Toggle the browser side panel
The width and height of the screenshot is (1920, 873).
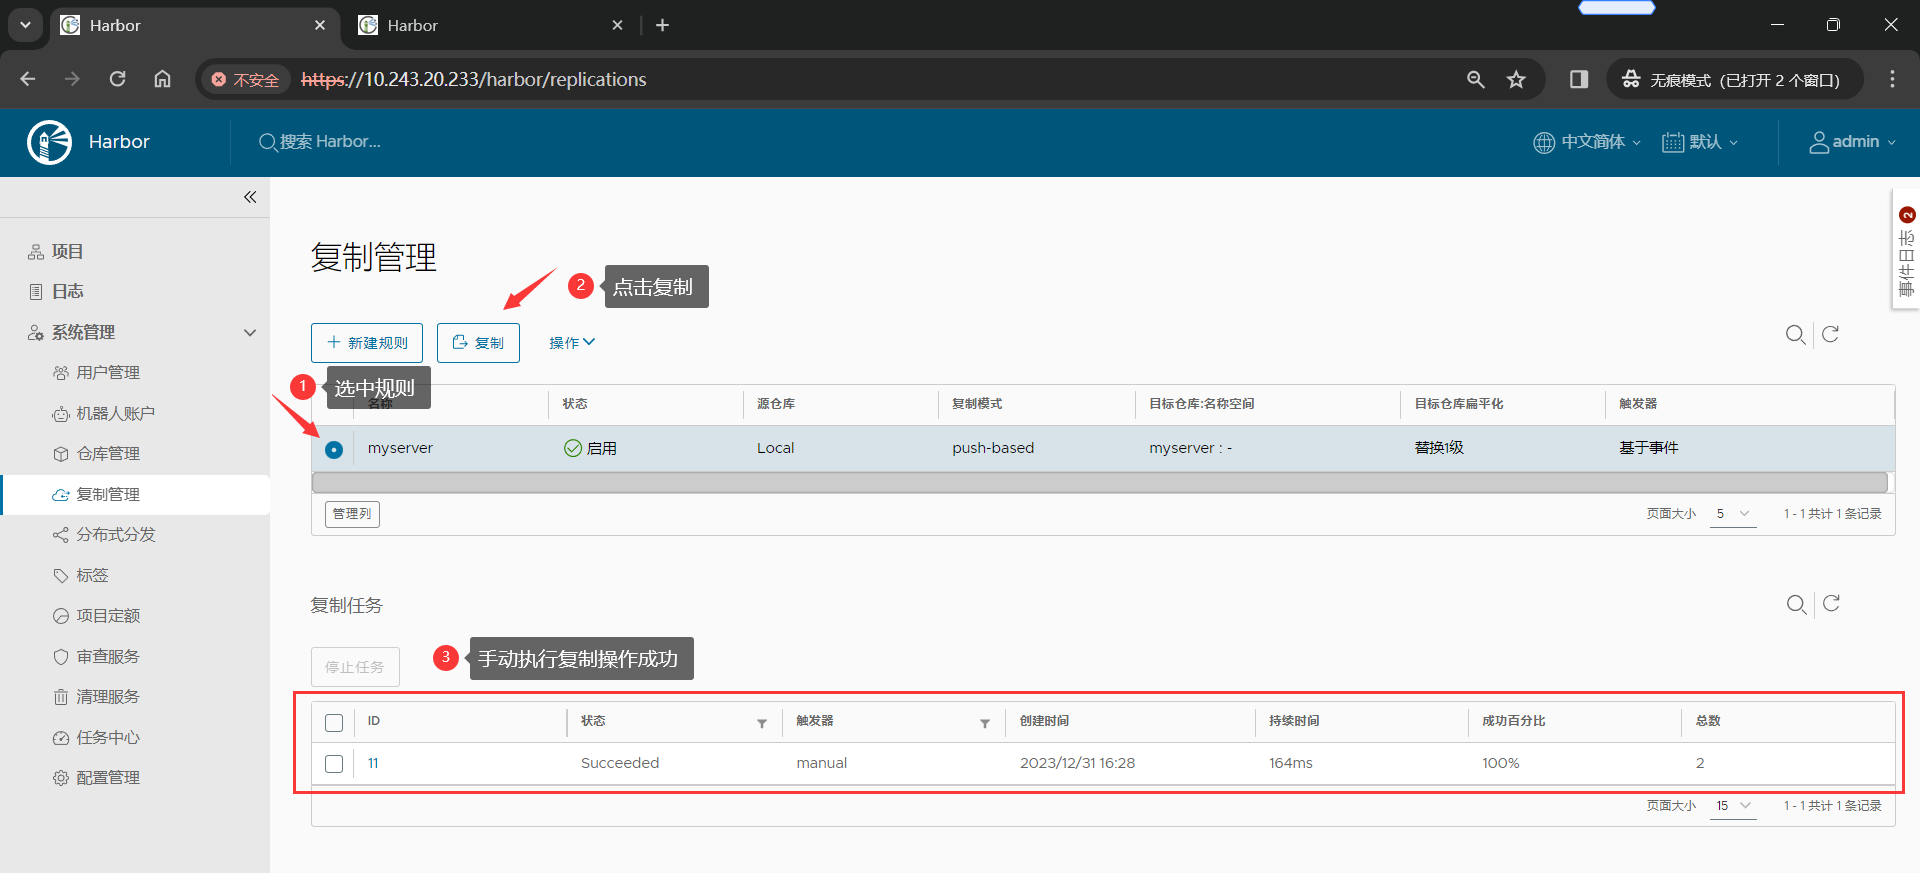click(x=1579, y=79)
